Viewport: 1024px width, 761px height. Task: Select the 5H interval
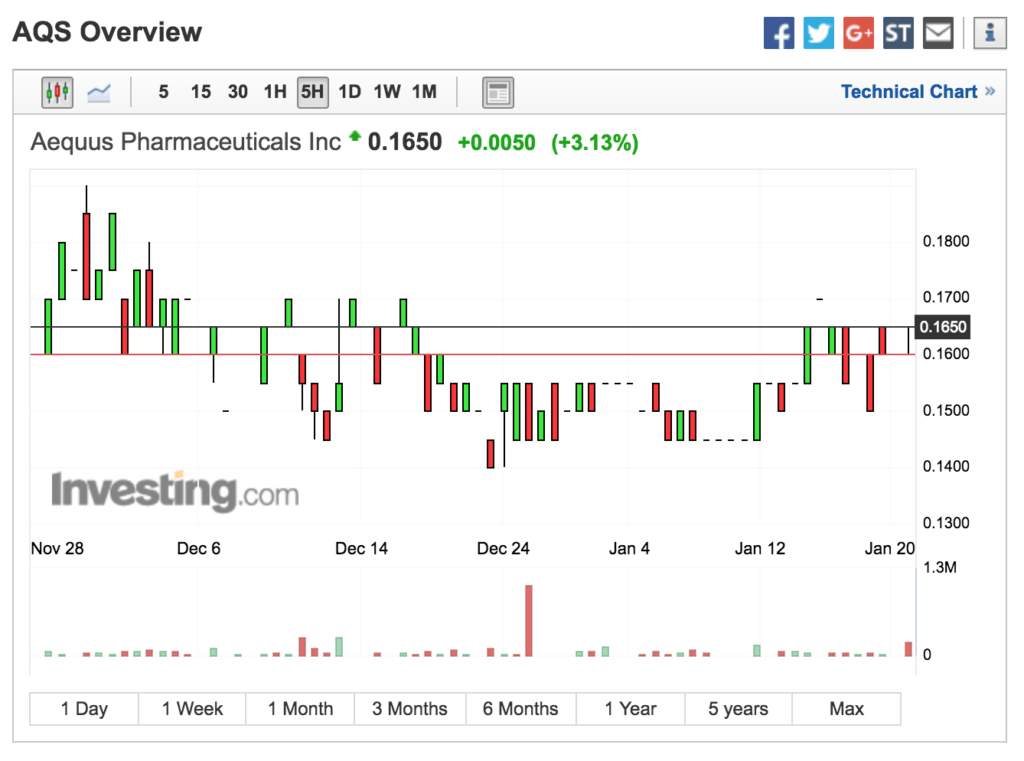(x=312, y=92)
